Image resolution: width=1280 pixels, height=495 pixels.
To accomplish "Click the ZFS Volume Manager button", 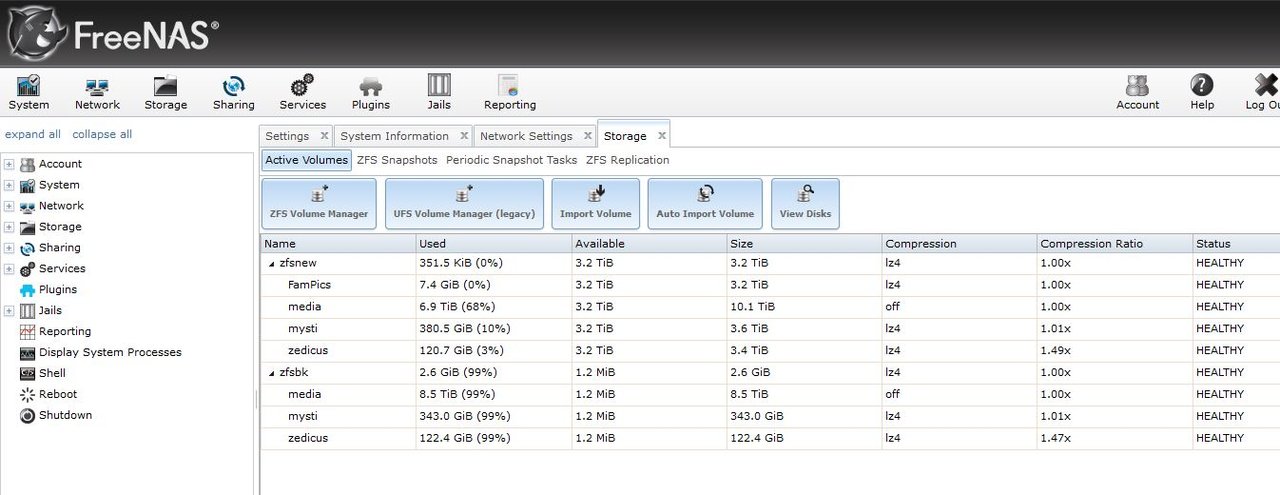I will 319,203.
